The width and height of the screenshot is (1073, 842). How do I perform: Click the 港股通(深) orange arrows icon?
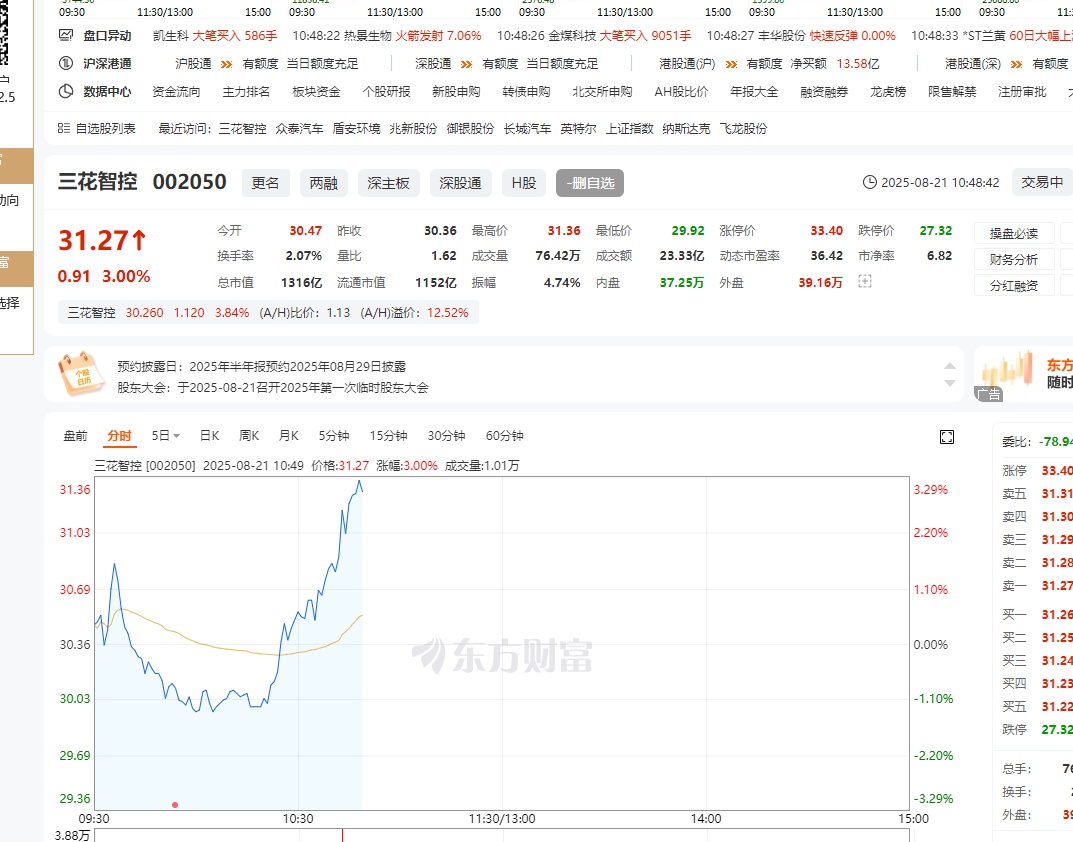click(x=1017, y=64)
